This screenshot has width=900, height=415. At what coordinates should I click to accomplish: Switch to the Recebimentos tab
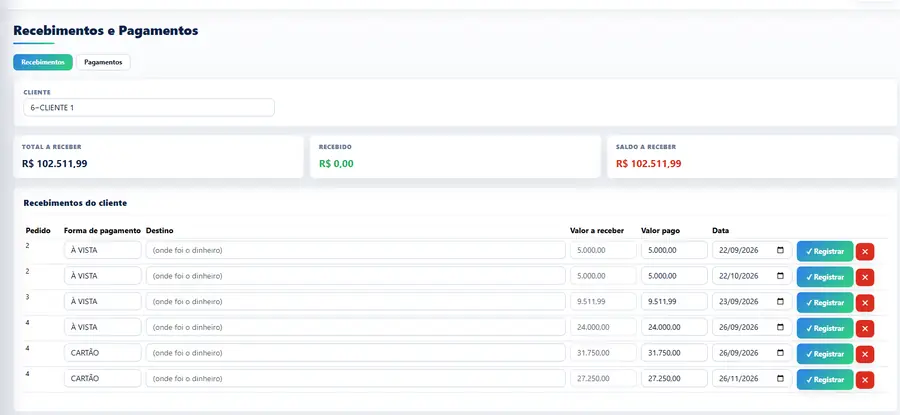tap(43, 62)
